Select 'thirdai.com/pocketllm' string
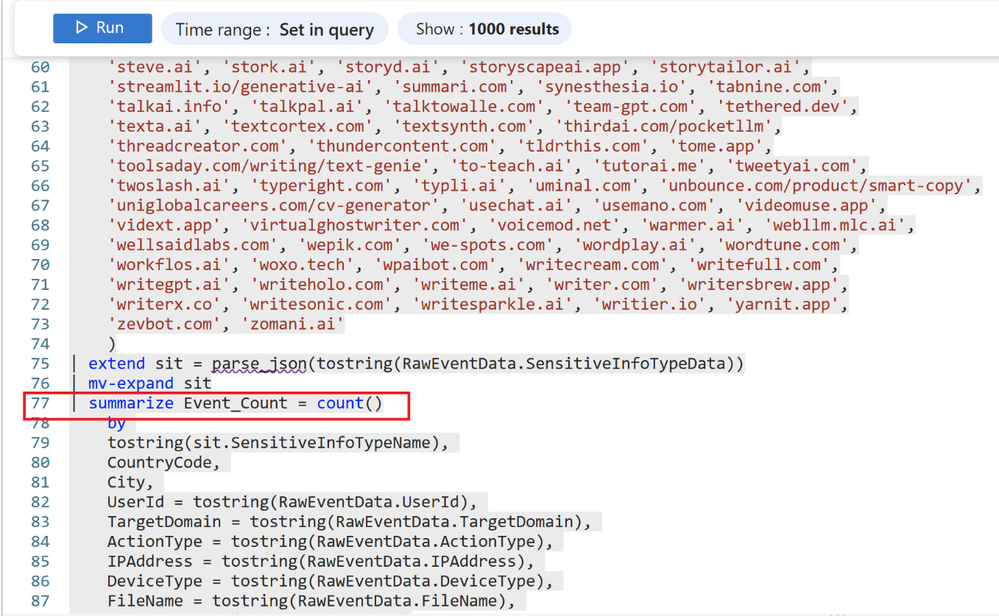Image resolution: width=999 pixels, height=616 pixels. pos(663,126)
